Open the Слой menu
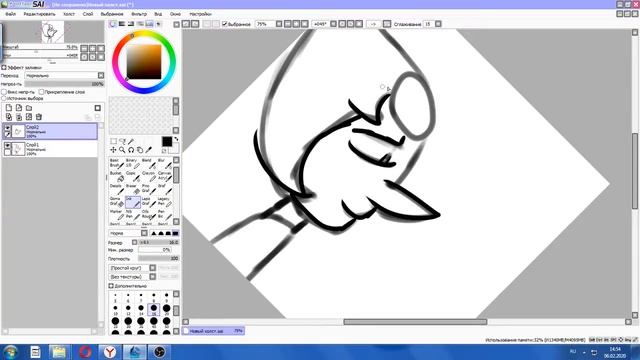Image resolution: width=640 pixels, height=360 pixels. [88, 14]
